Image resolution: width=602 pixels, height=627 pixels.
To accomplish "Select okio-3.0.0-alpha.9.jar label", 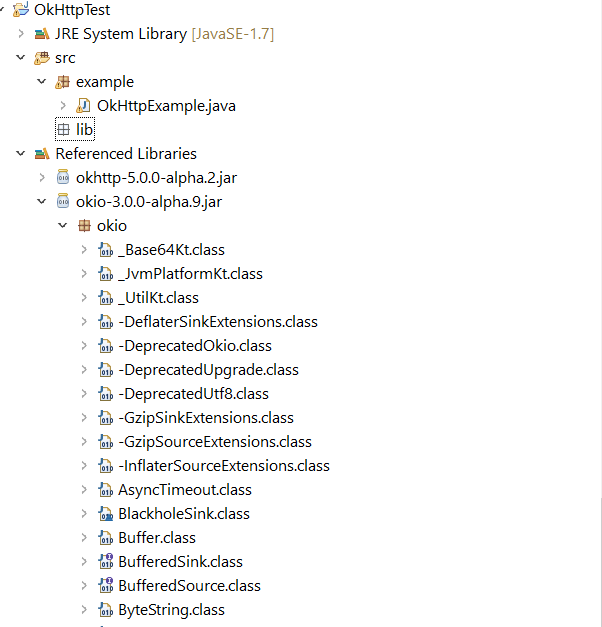I will [x=149, y=202].
